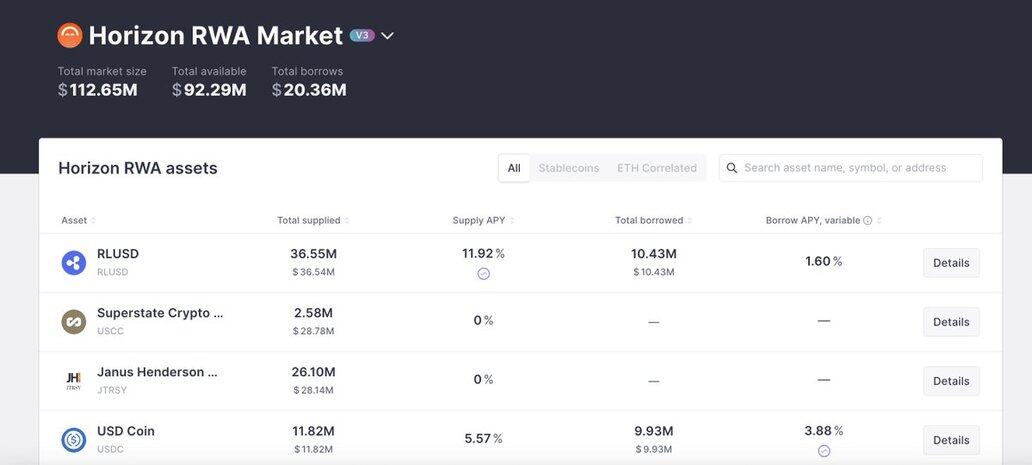Viewport: 1032px width, 465px height.
Task: Focus the asset search input field
Action: click(850, 168)
